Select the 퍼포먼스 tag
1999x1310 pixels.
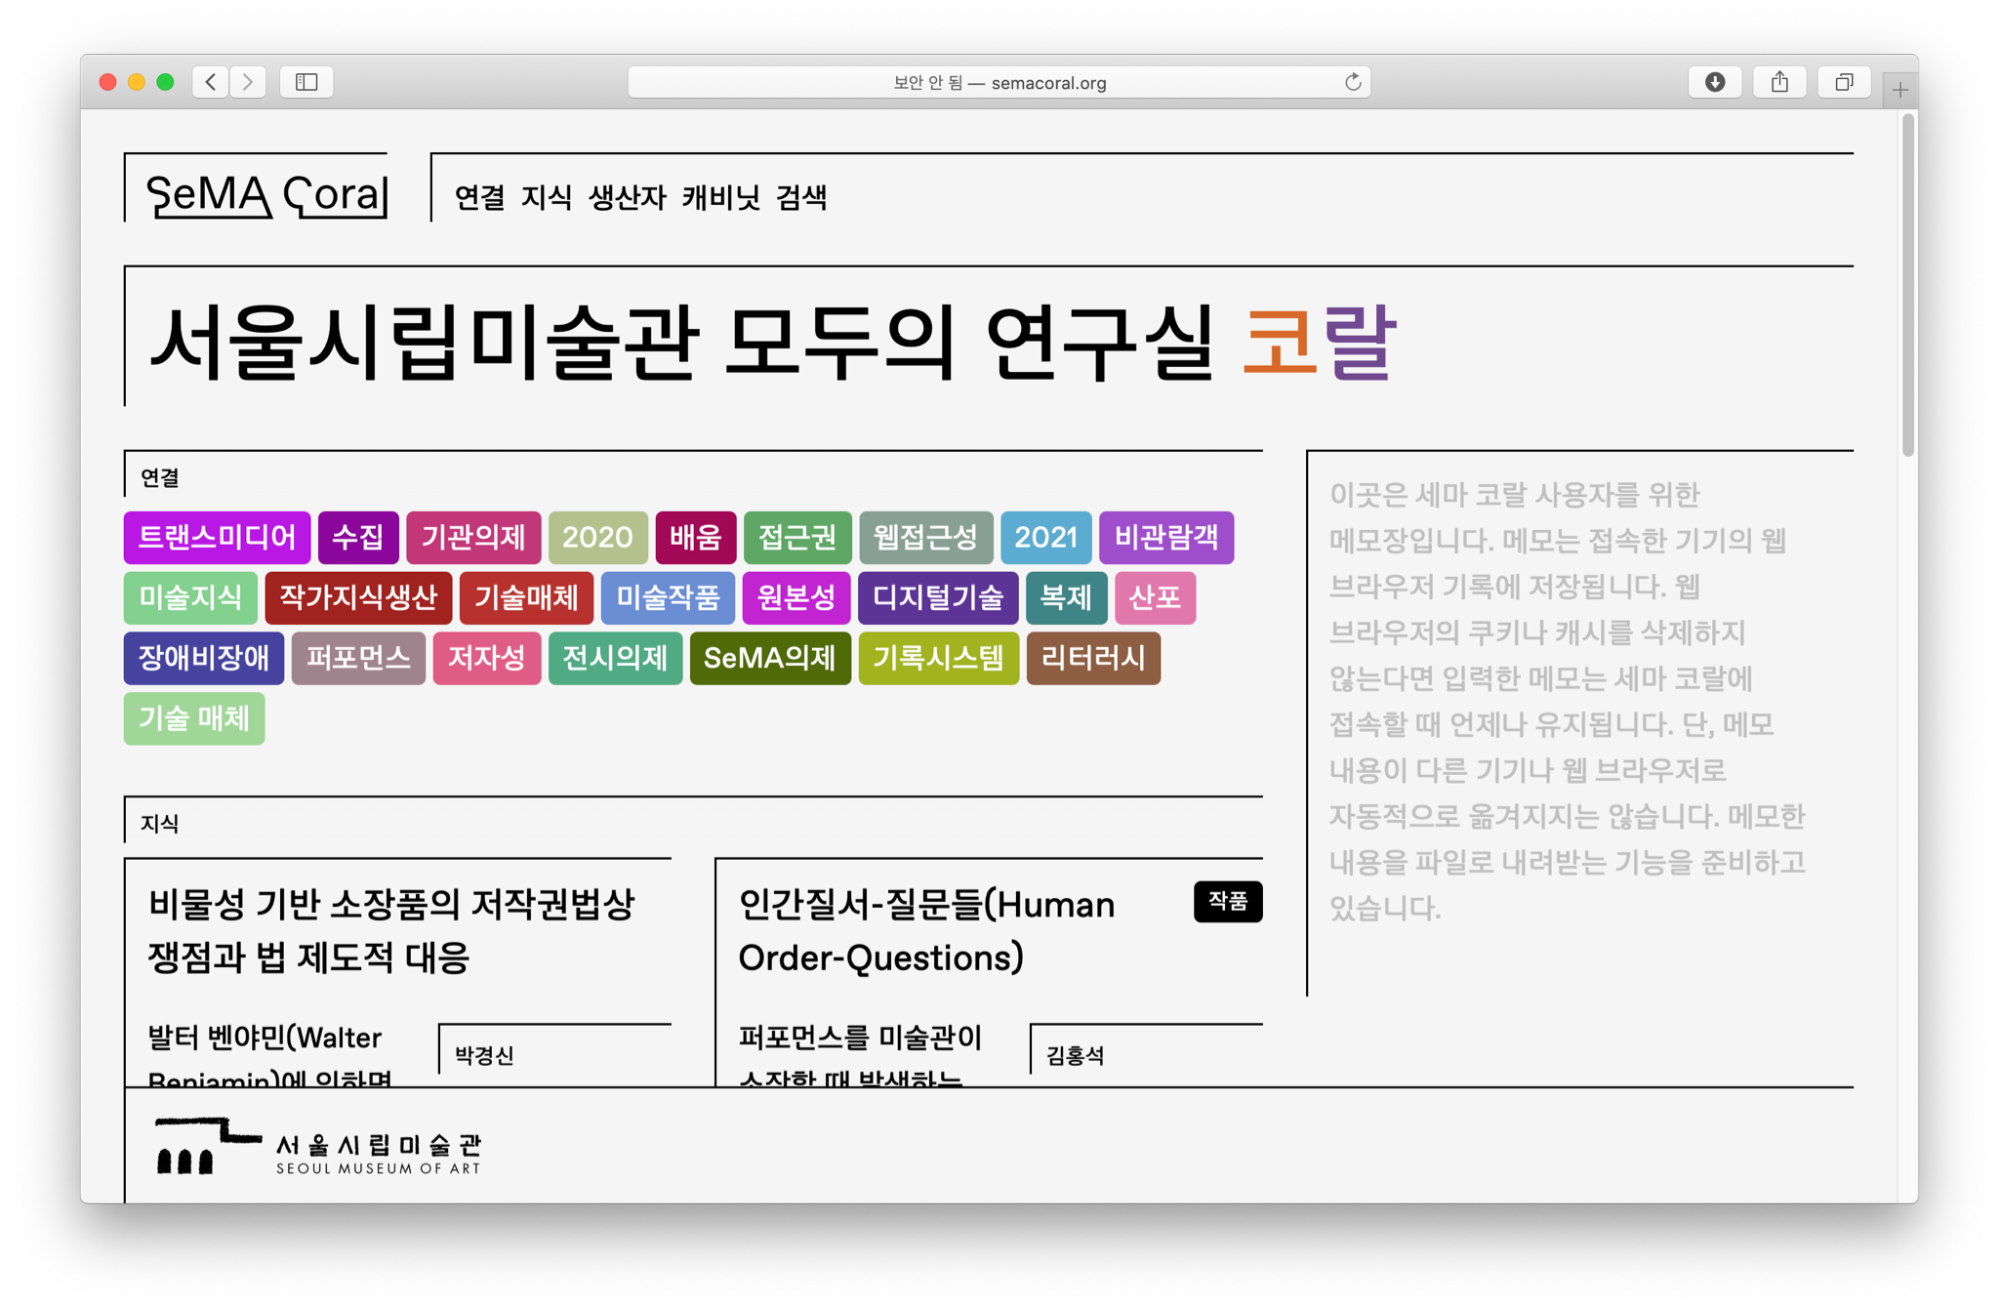click(x=358, y=657)
